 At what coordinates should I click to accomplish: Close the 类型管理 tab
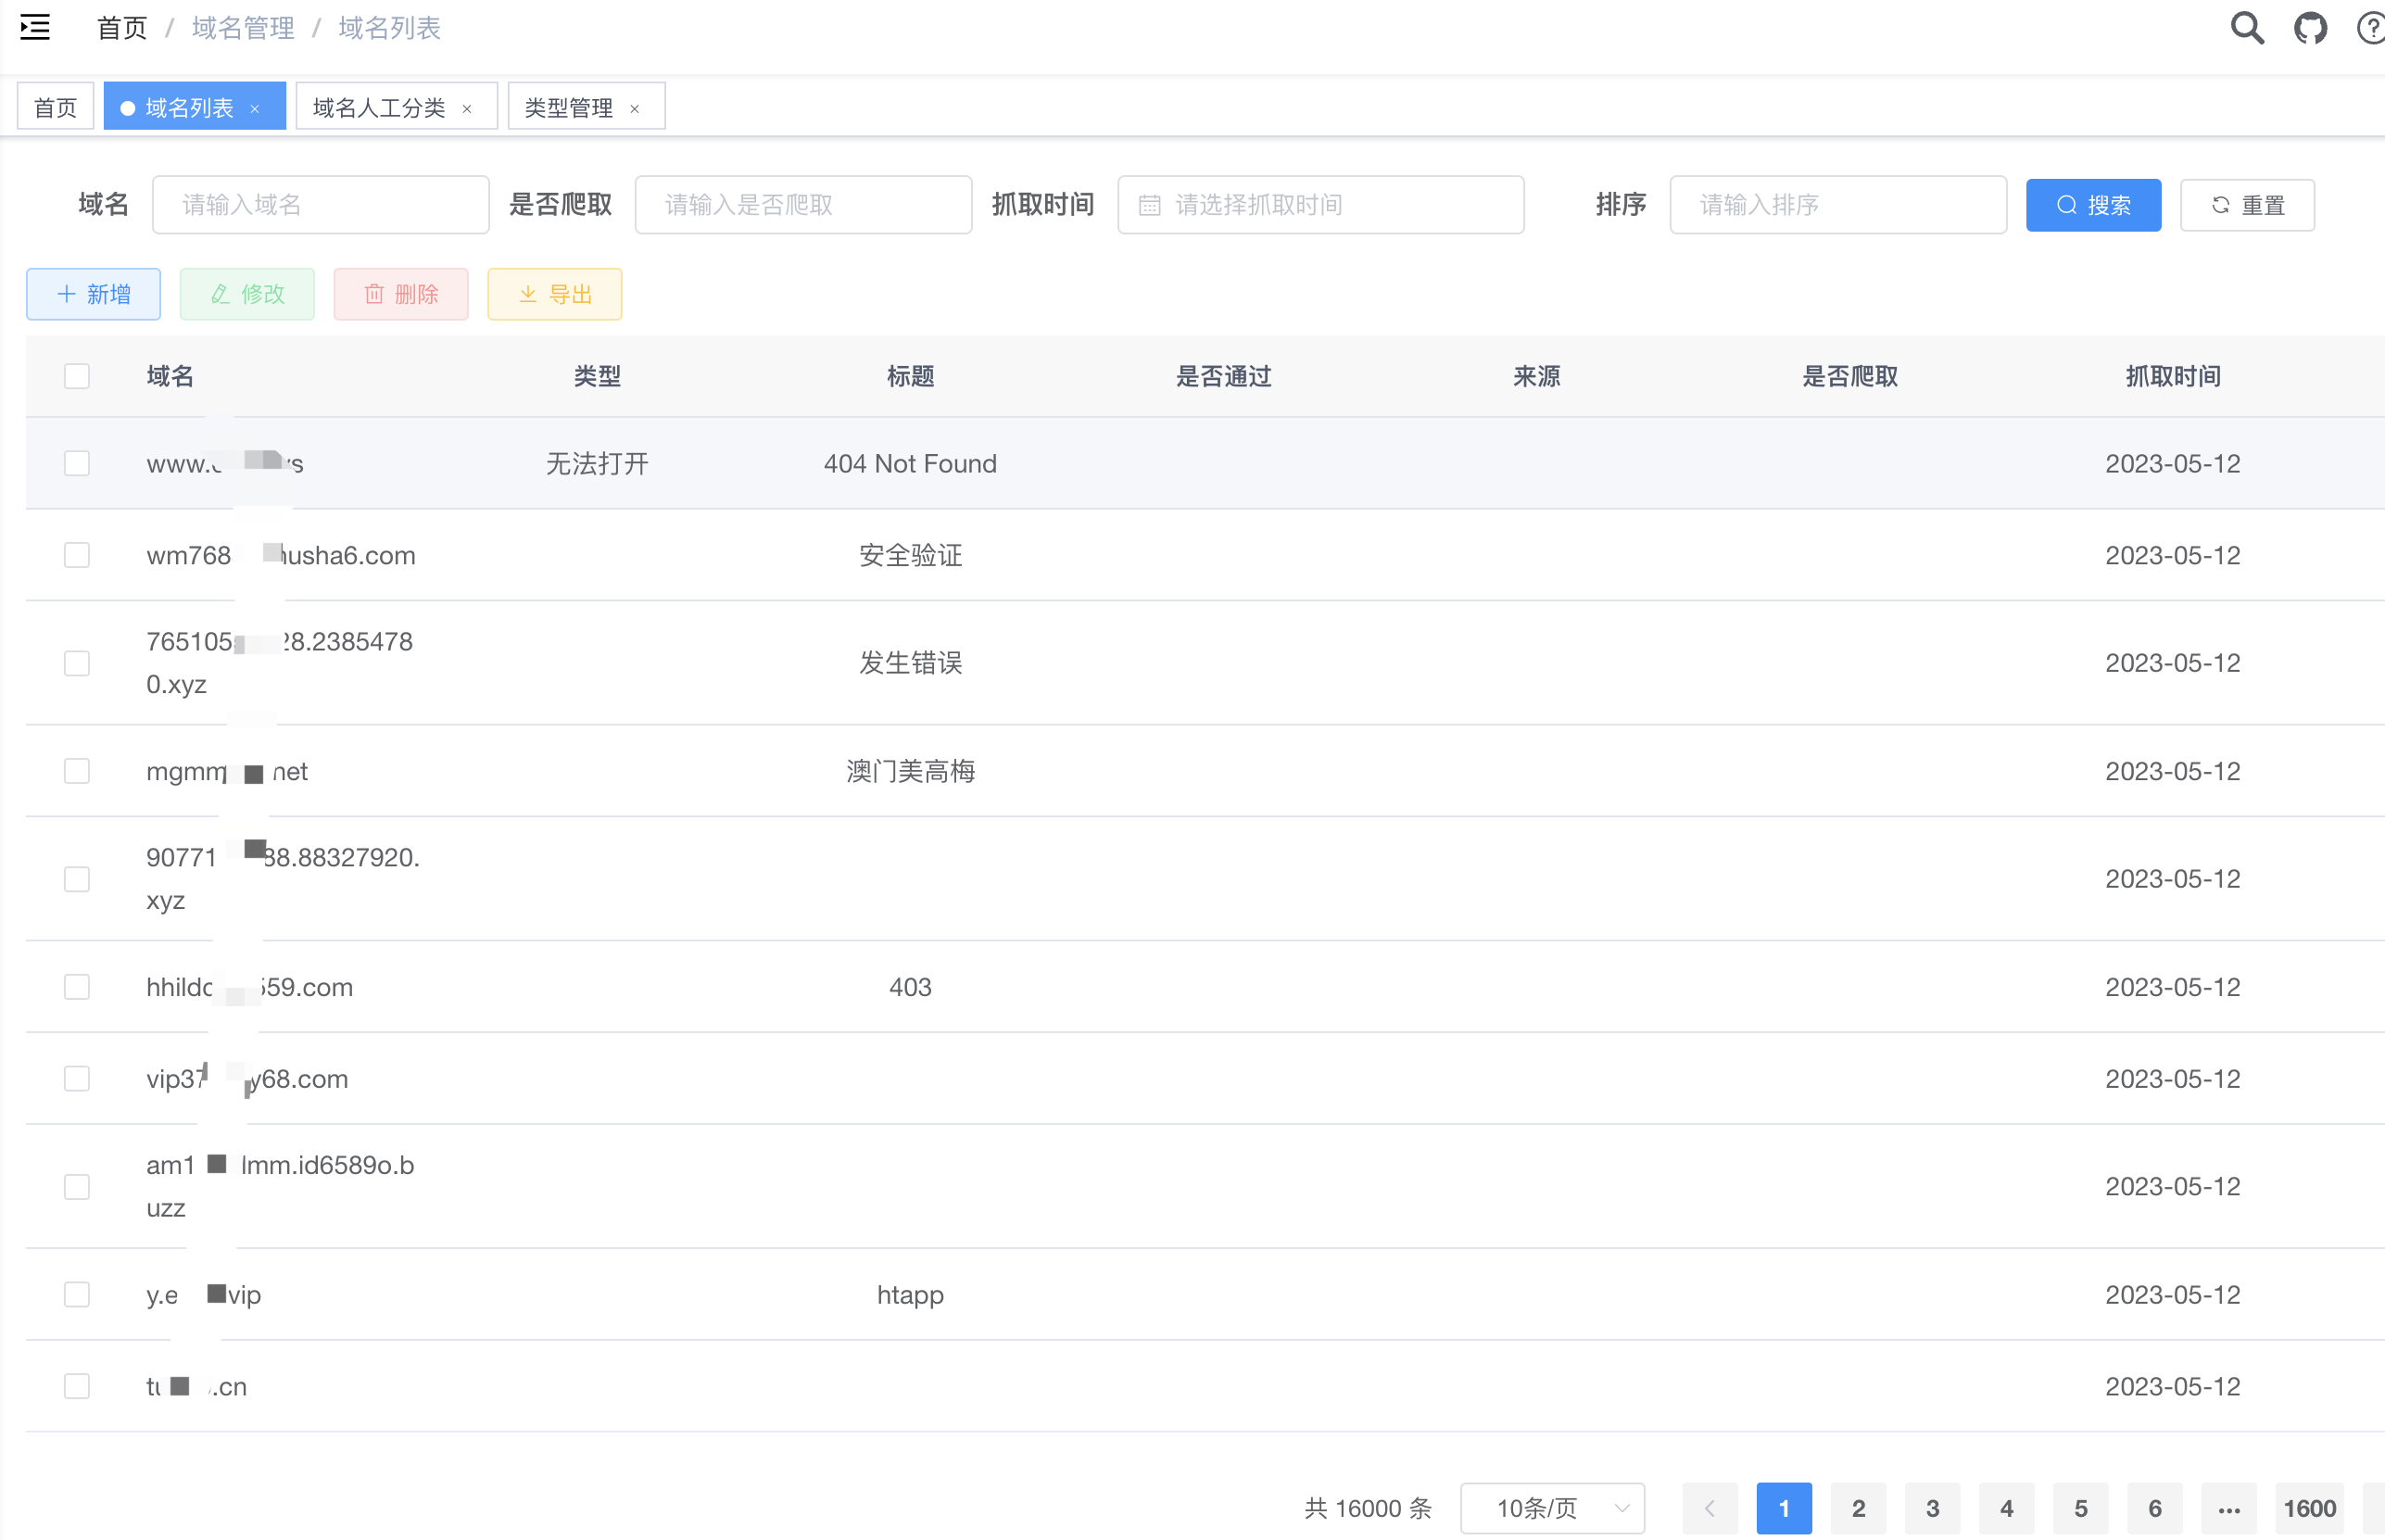tap(634, 108)
